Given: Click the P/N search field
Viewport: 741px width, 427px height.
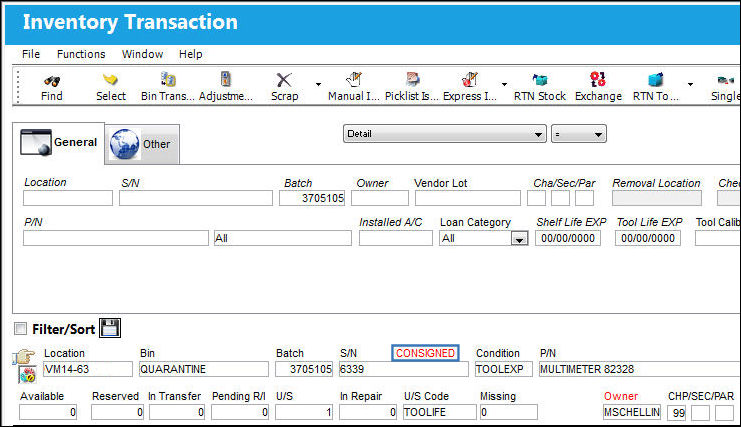Looking at the screenshot, I should coord(116,239).
